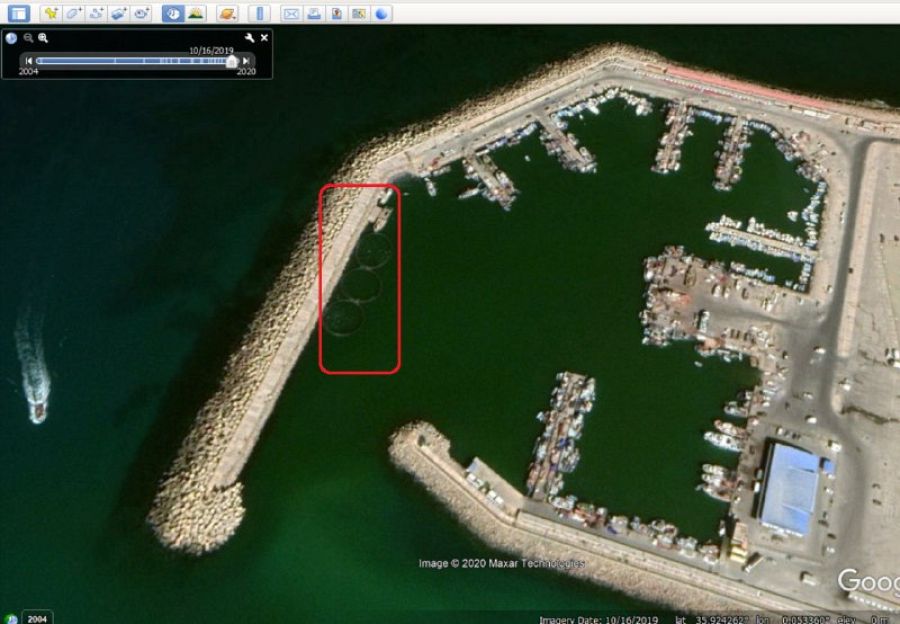Step to previous imagery date
The width and height of the screenshot is (900, 624).
(x=28, y=61)
